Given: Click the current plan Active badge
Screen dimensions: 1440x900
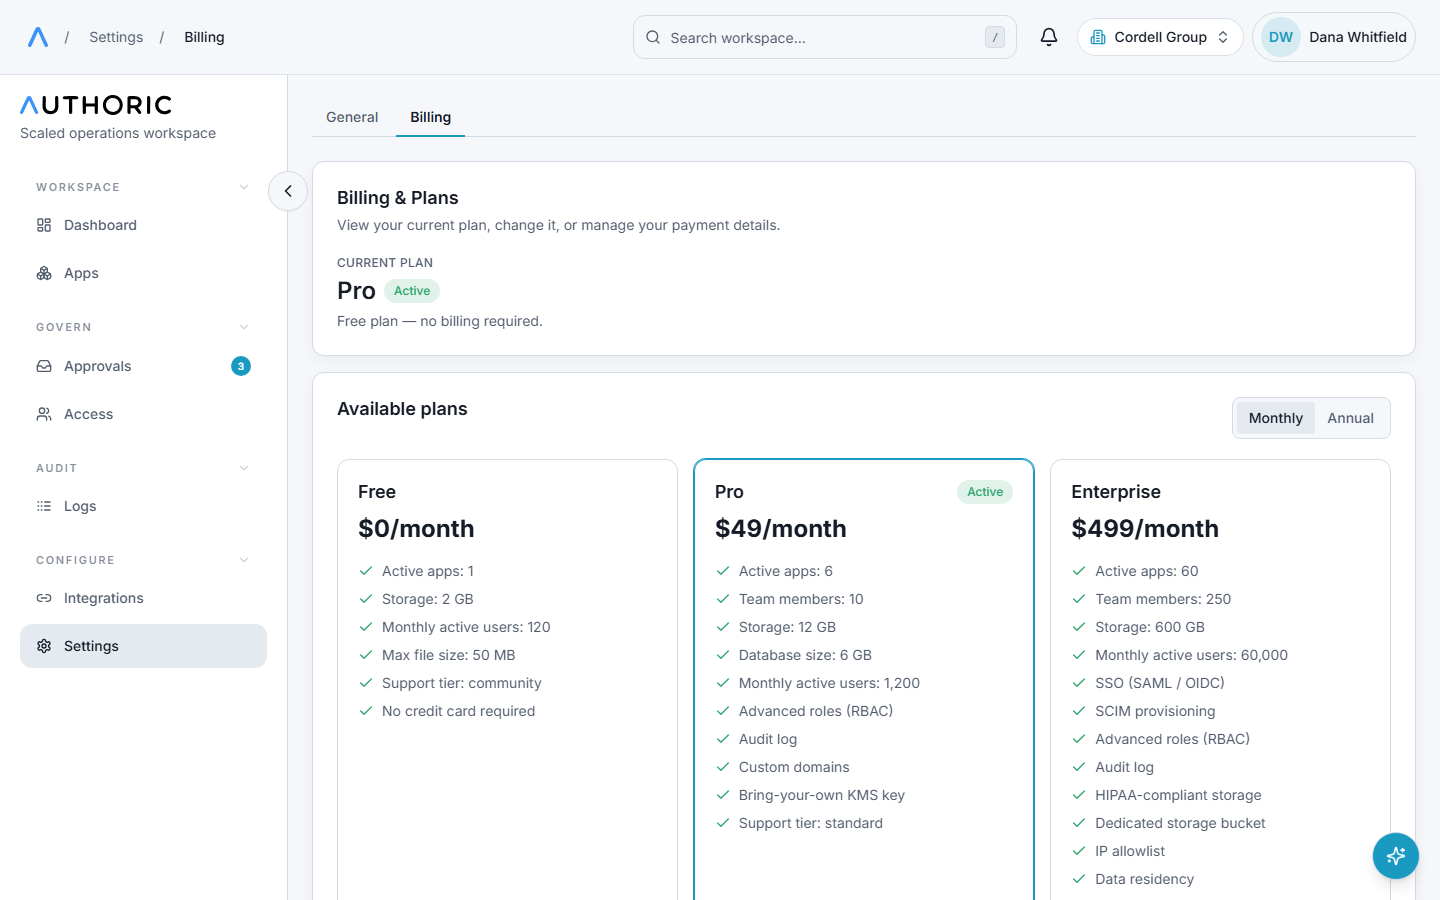Looking at the screenshot, I should pyautogui.click(x=412, y=291).
